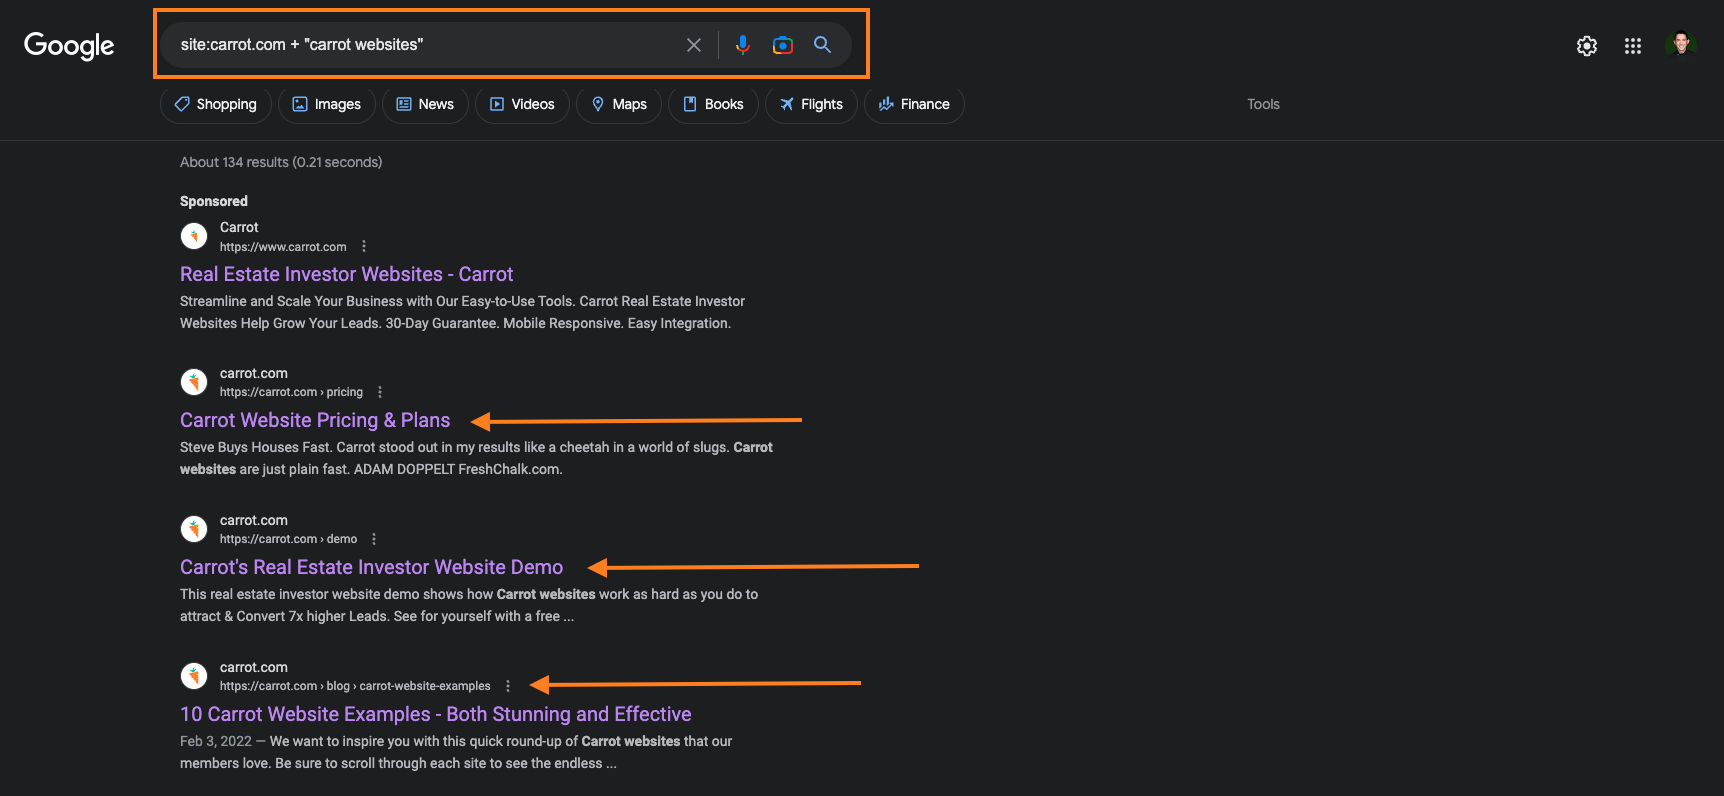Image resolution: width=1724 pixels, height=796 pixels.
Task: Open the Google apps grid
Action: click(1632, 46)
